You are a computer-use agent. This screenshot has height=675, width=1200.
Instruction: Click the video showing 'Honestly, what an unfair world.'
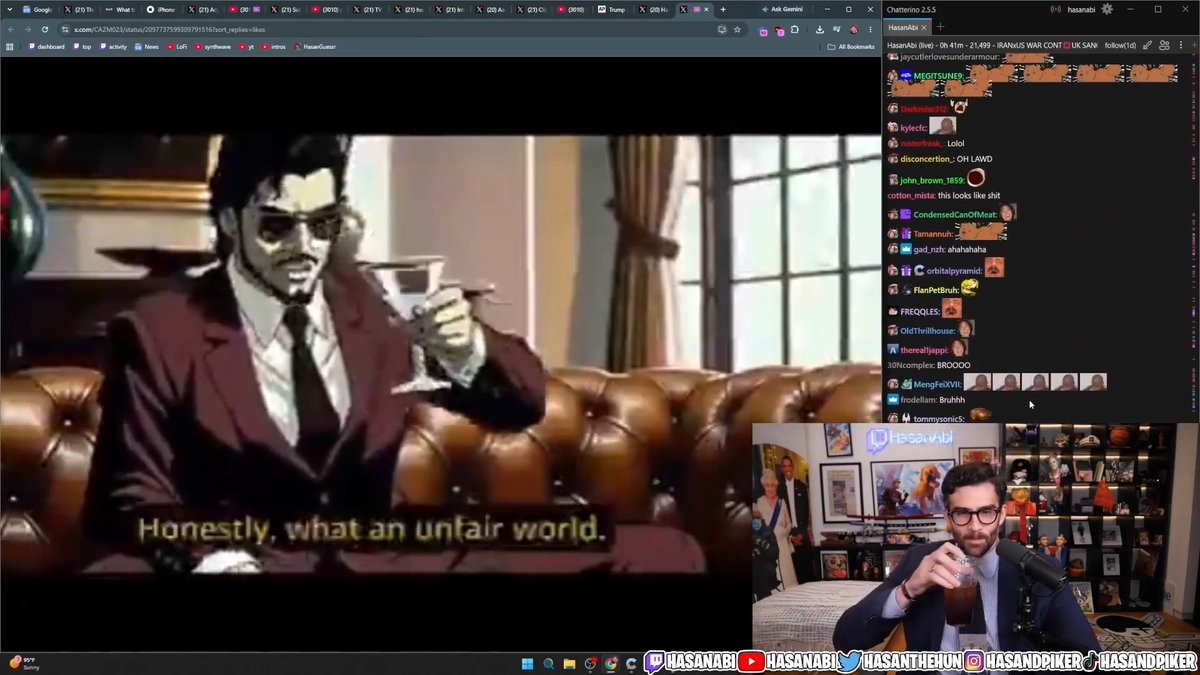[x=440, y=353]
